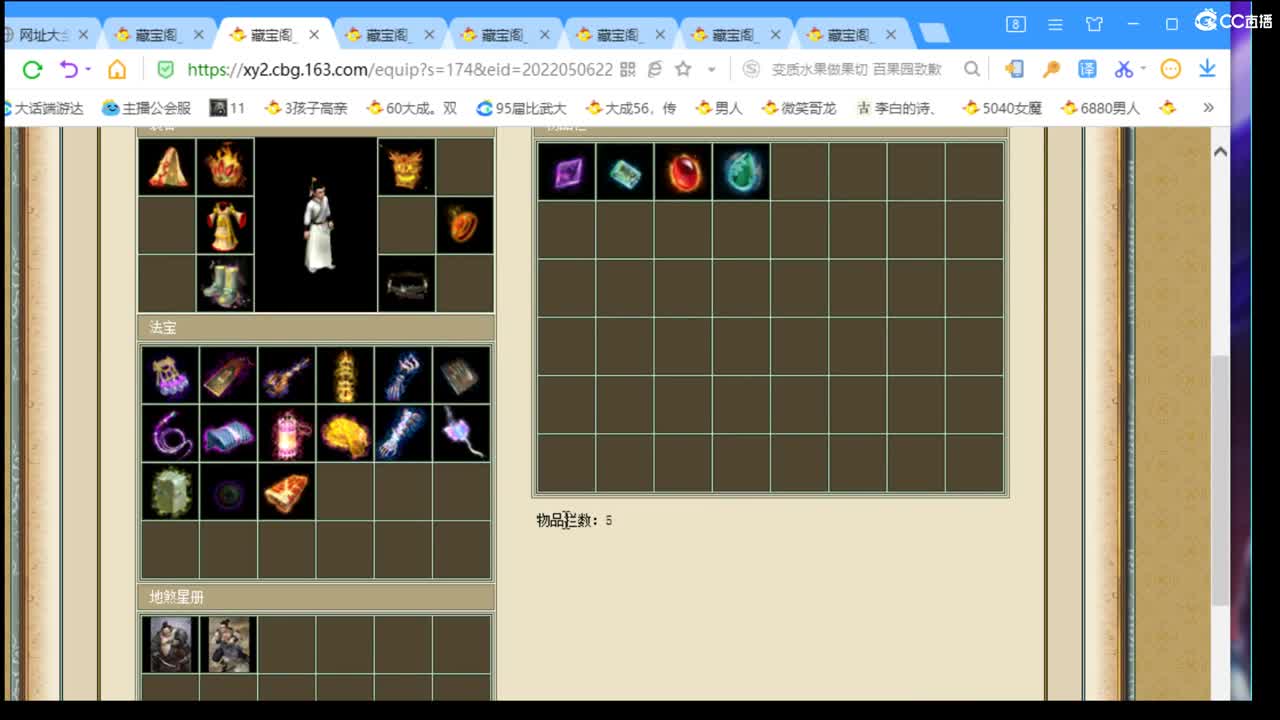Viewport: 1280px width, 720px height.
Task: Select the green jade seal treasure icon
Action: coord(170,491)
